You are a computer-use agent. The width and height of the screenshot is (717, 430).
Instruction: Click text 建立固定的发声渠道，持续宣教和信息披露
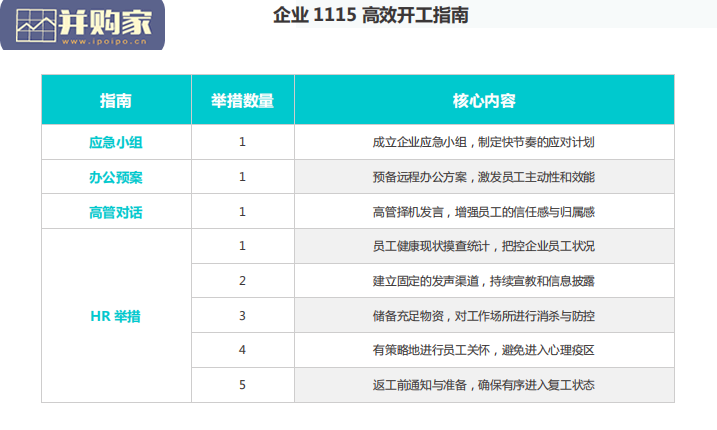pyautogui.click(x=484, y=281)
